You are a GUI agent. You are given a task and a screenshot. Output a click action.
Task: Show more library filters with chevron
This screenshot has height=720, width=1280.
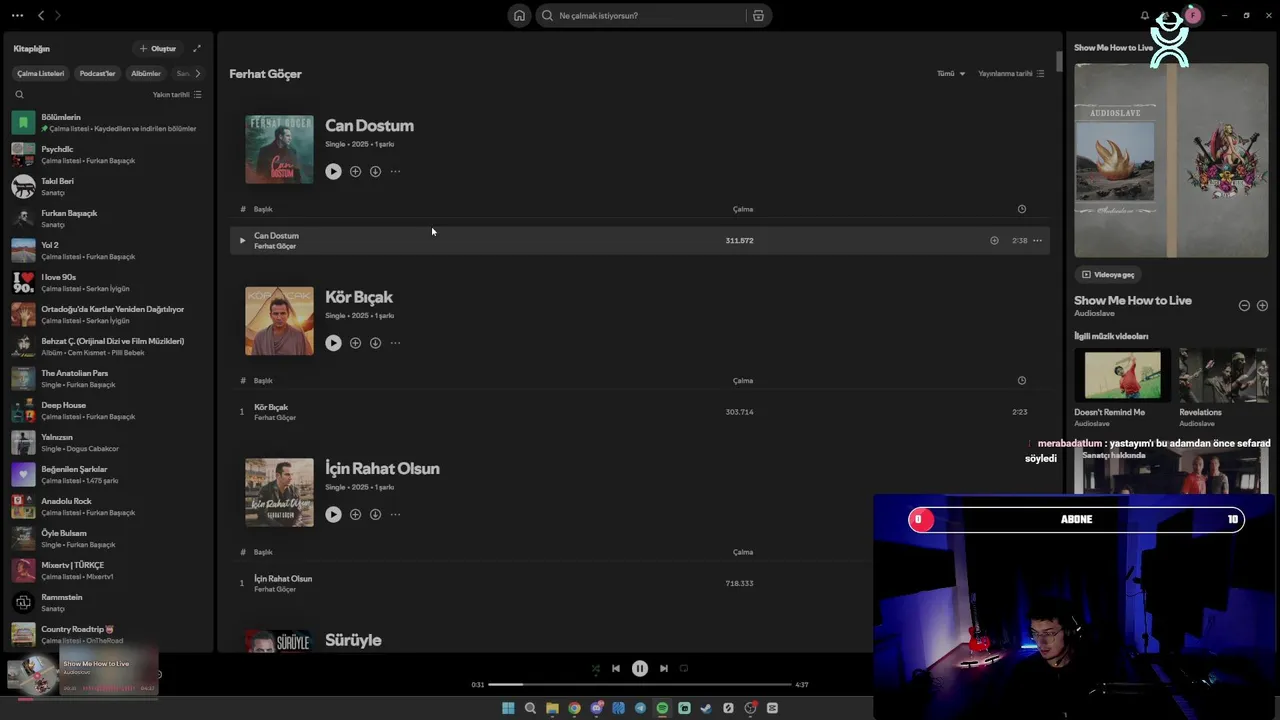[197, 73]
